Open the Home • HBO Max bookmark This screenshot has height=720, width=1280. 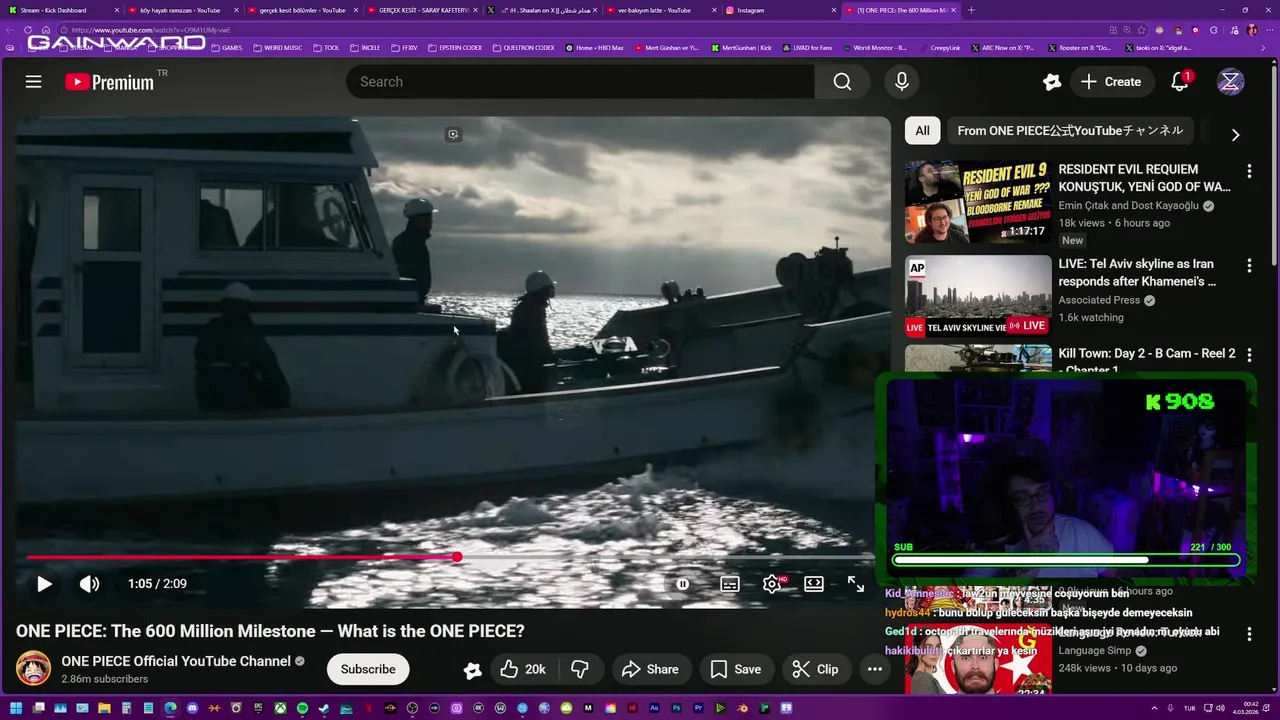pos(595,47)
